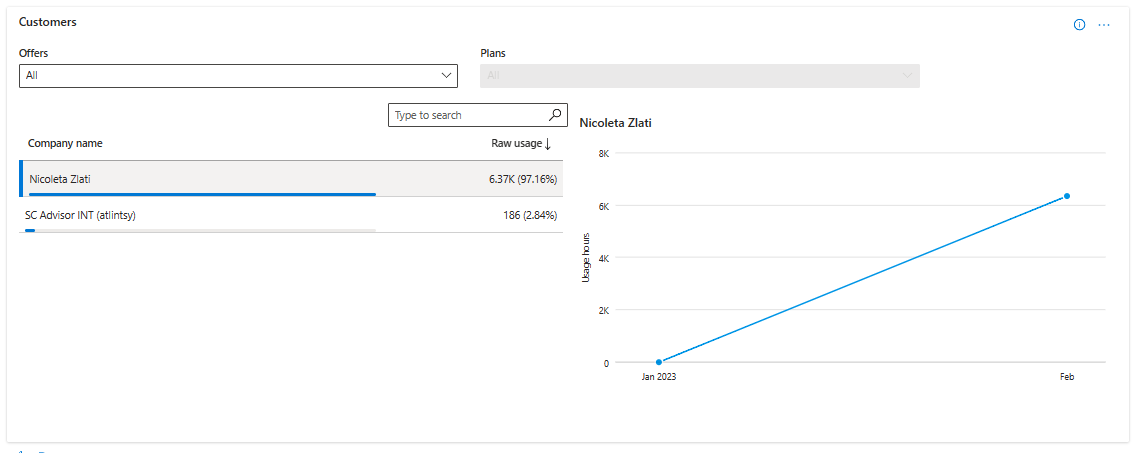Sort by Company name column header

(65, 144)
